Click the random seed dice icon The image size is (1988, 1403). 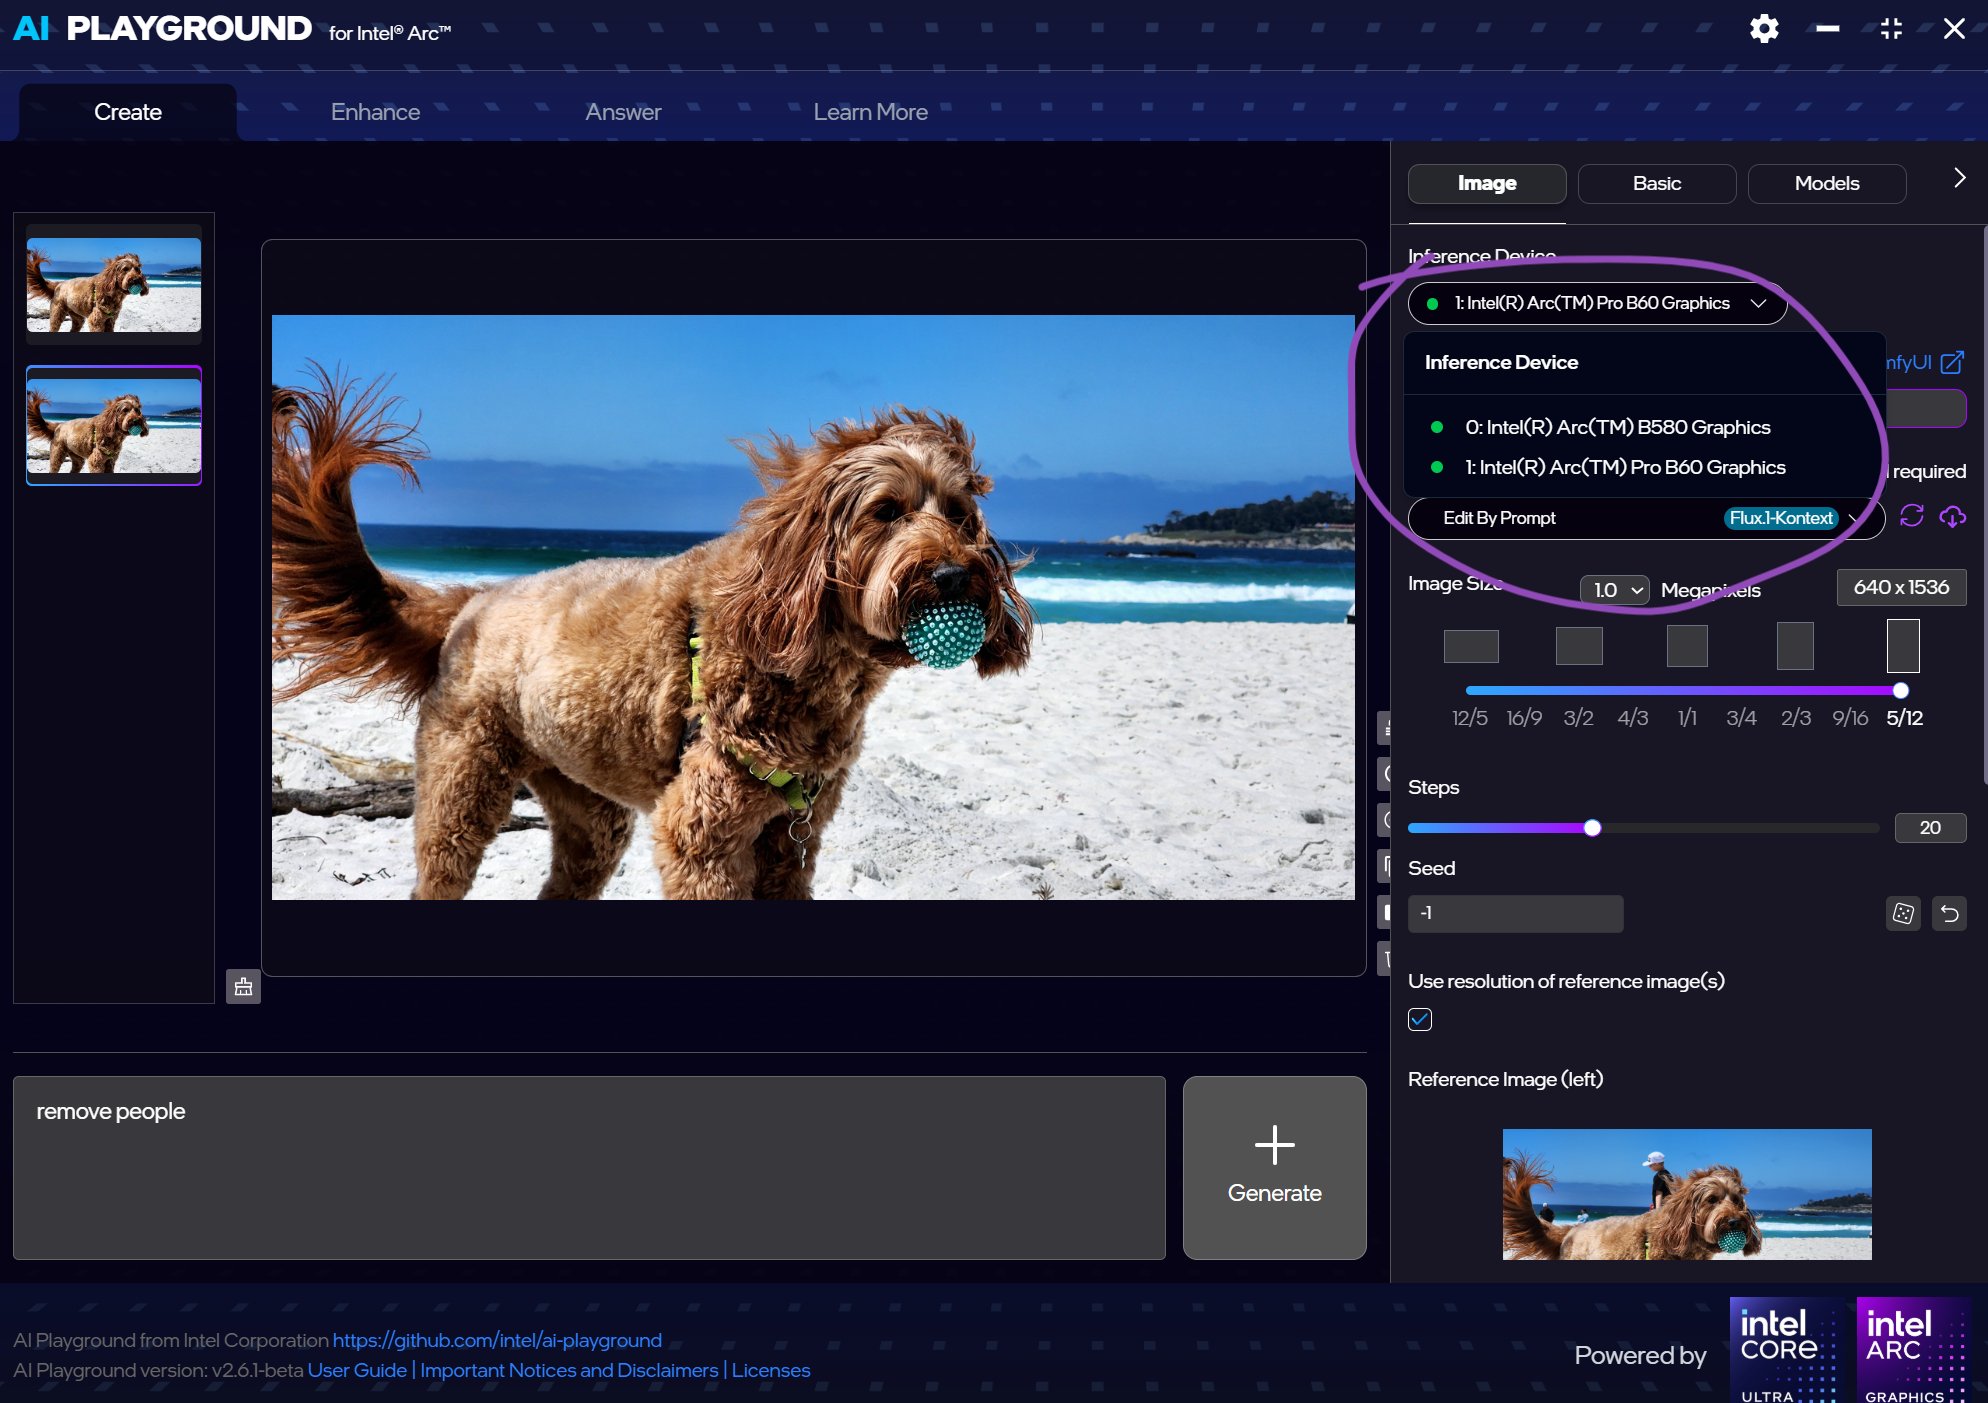1903,913
